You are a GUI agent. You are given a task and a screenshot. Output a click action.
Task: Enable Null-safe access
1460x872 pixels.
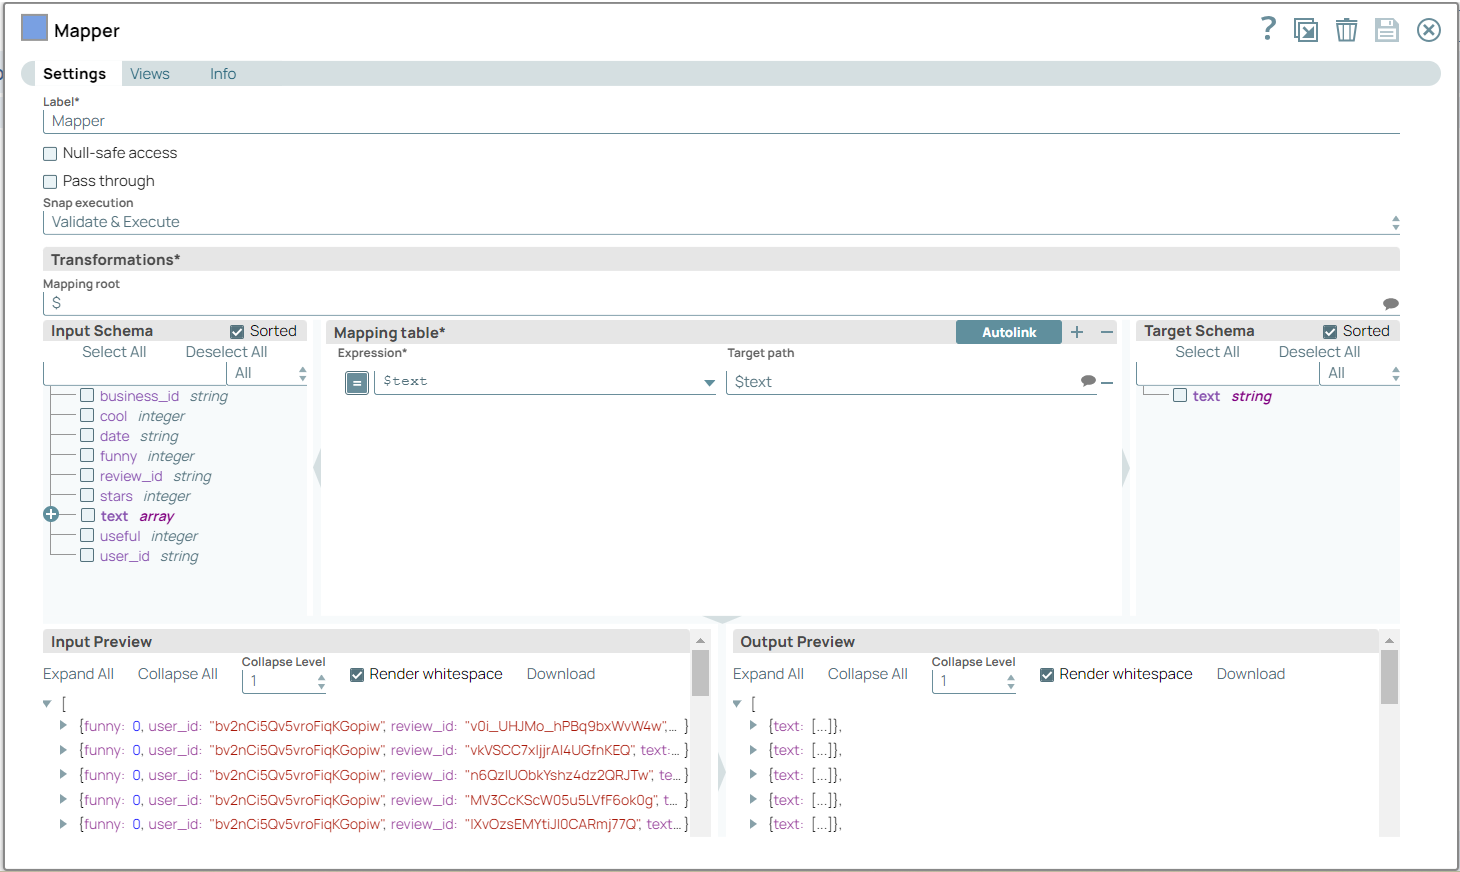50,153
